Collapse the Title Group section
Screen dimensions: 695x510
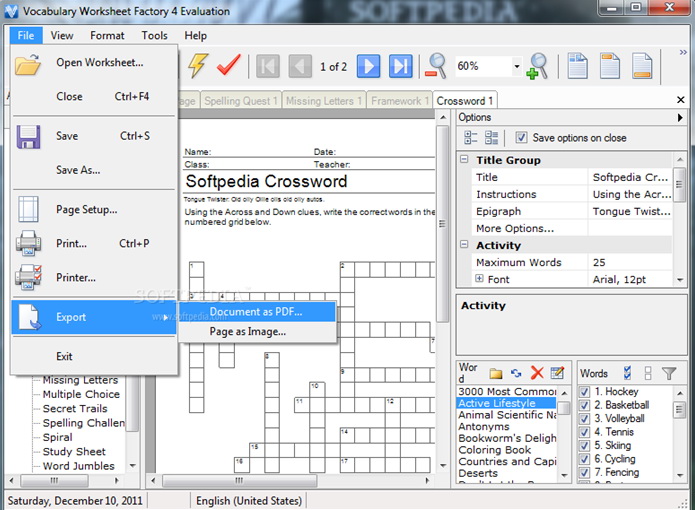pos(464,160)
